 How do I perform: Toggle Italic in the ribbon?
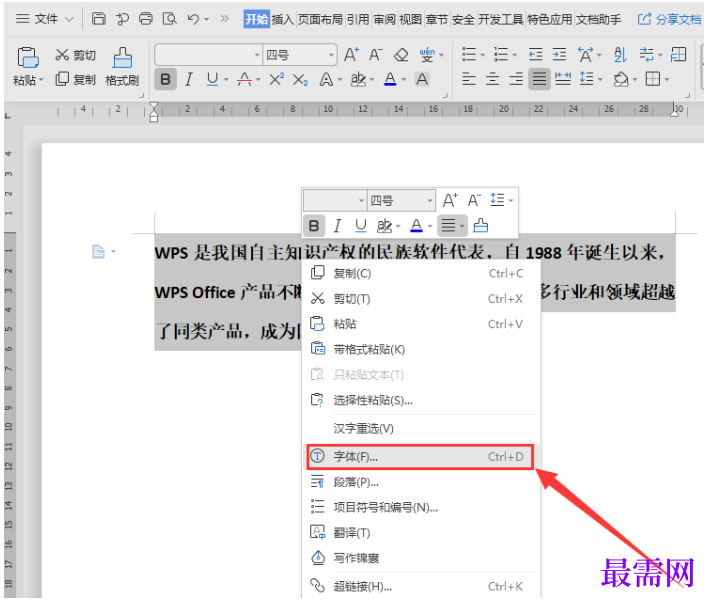point(189,80)
